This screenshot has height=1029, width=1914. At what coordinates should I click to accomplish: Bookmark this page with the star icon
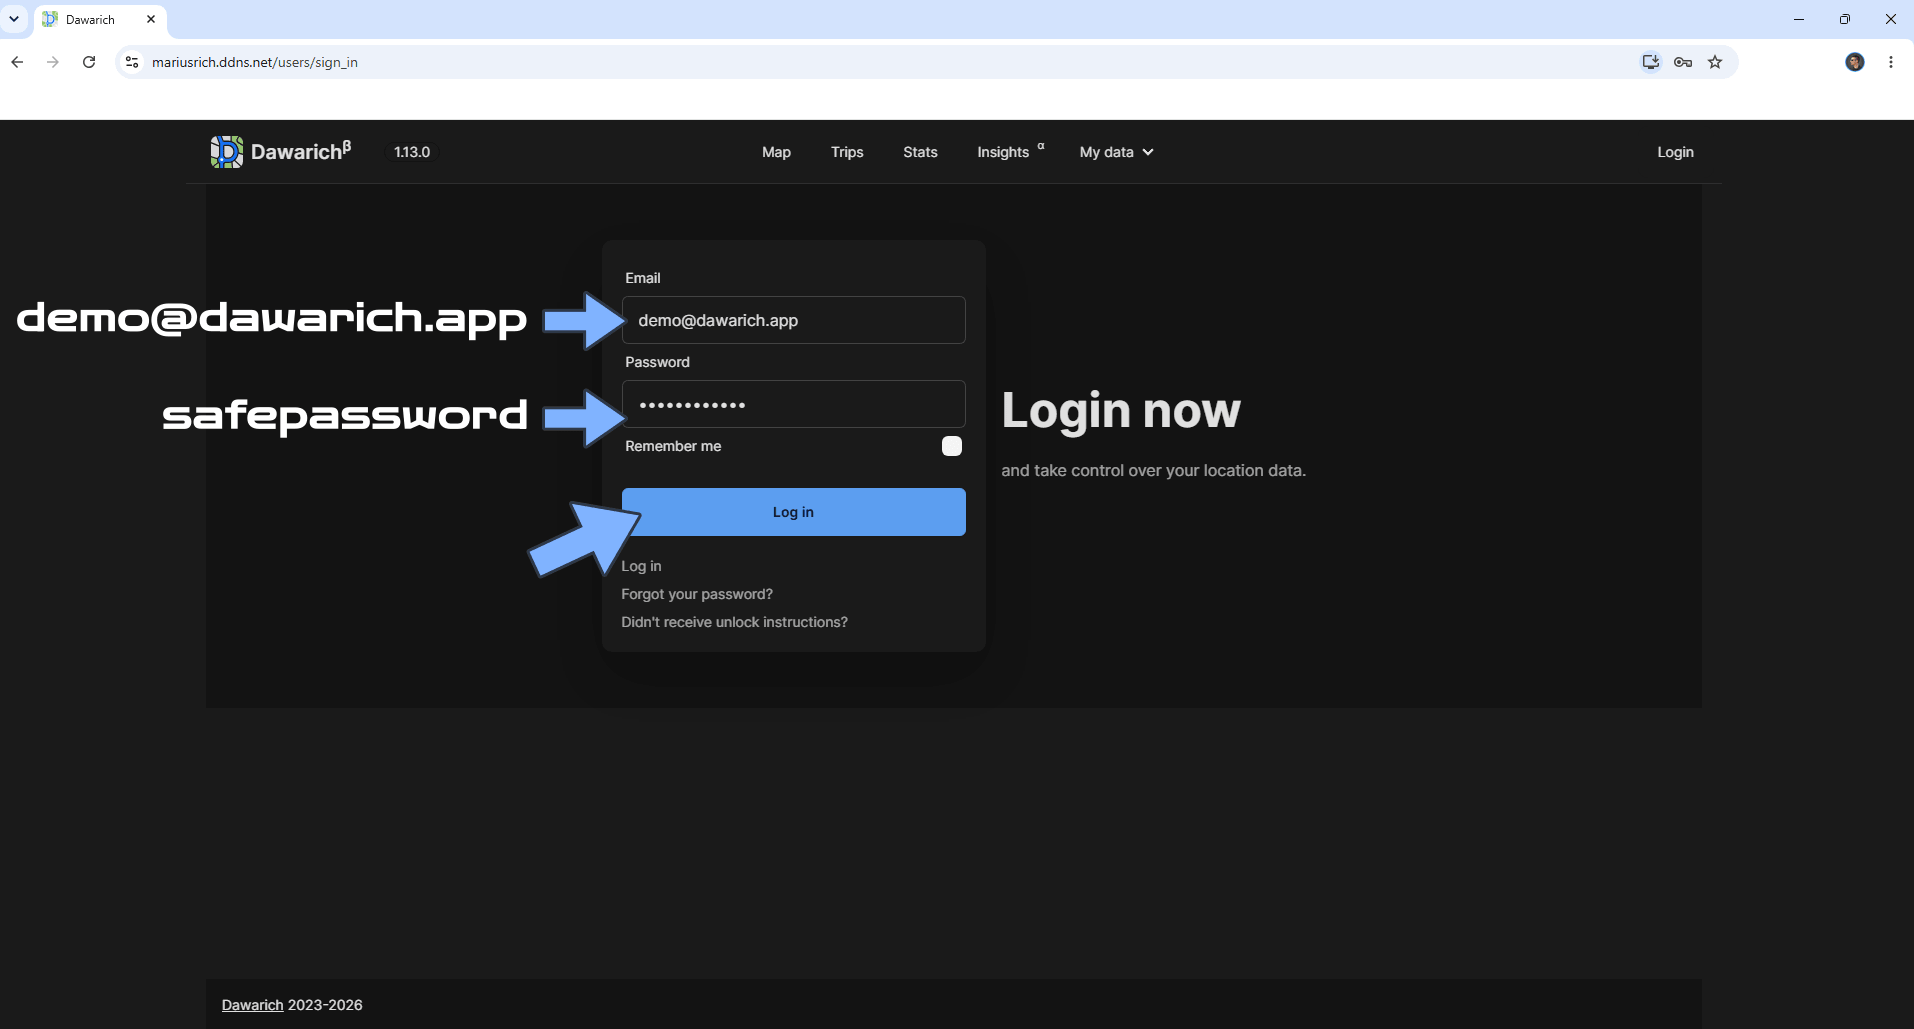coord(1715,62)
